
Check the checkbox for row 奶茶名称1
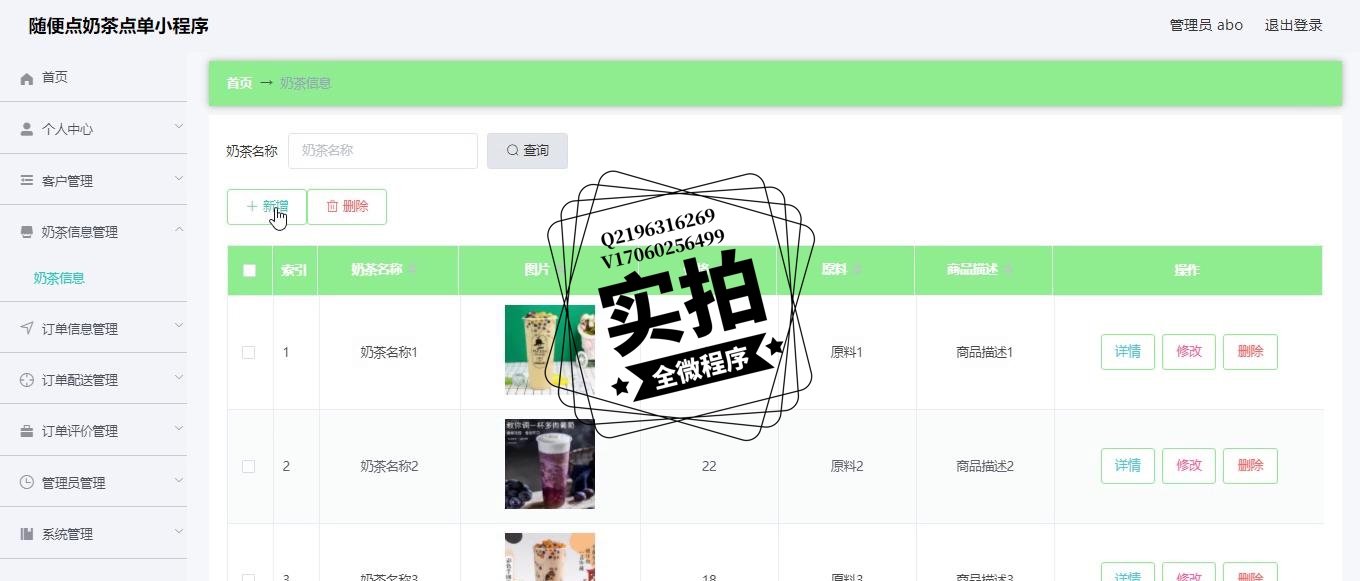pos(248,352)
